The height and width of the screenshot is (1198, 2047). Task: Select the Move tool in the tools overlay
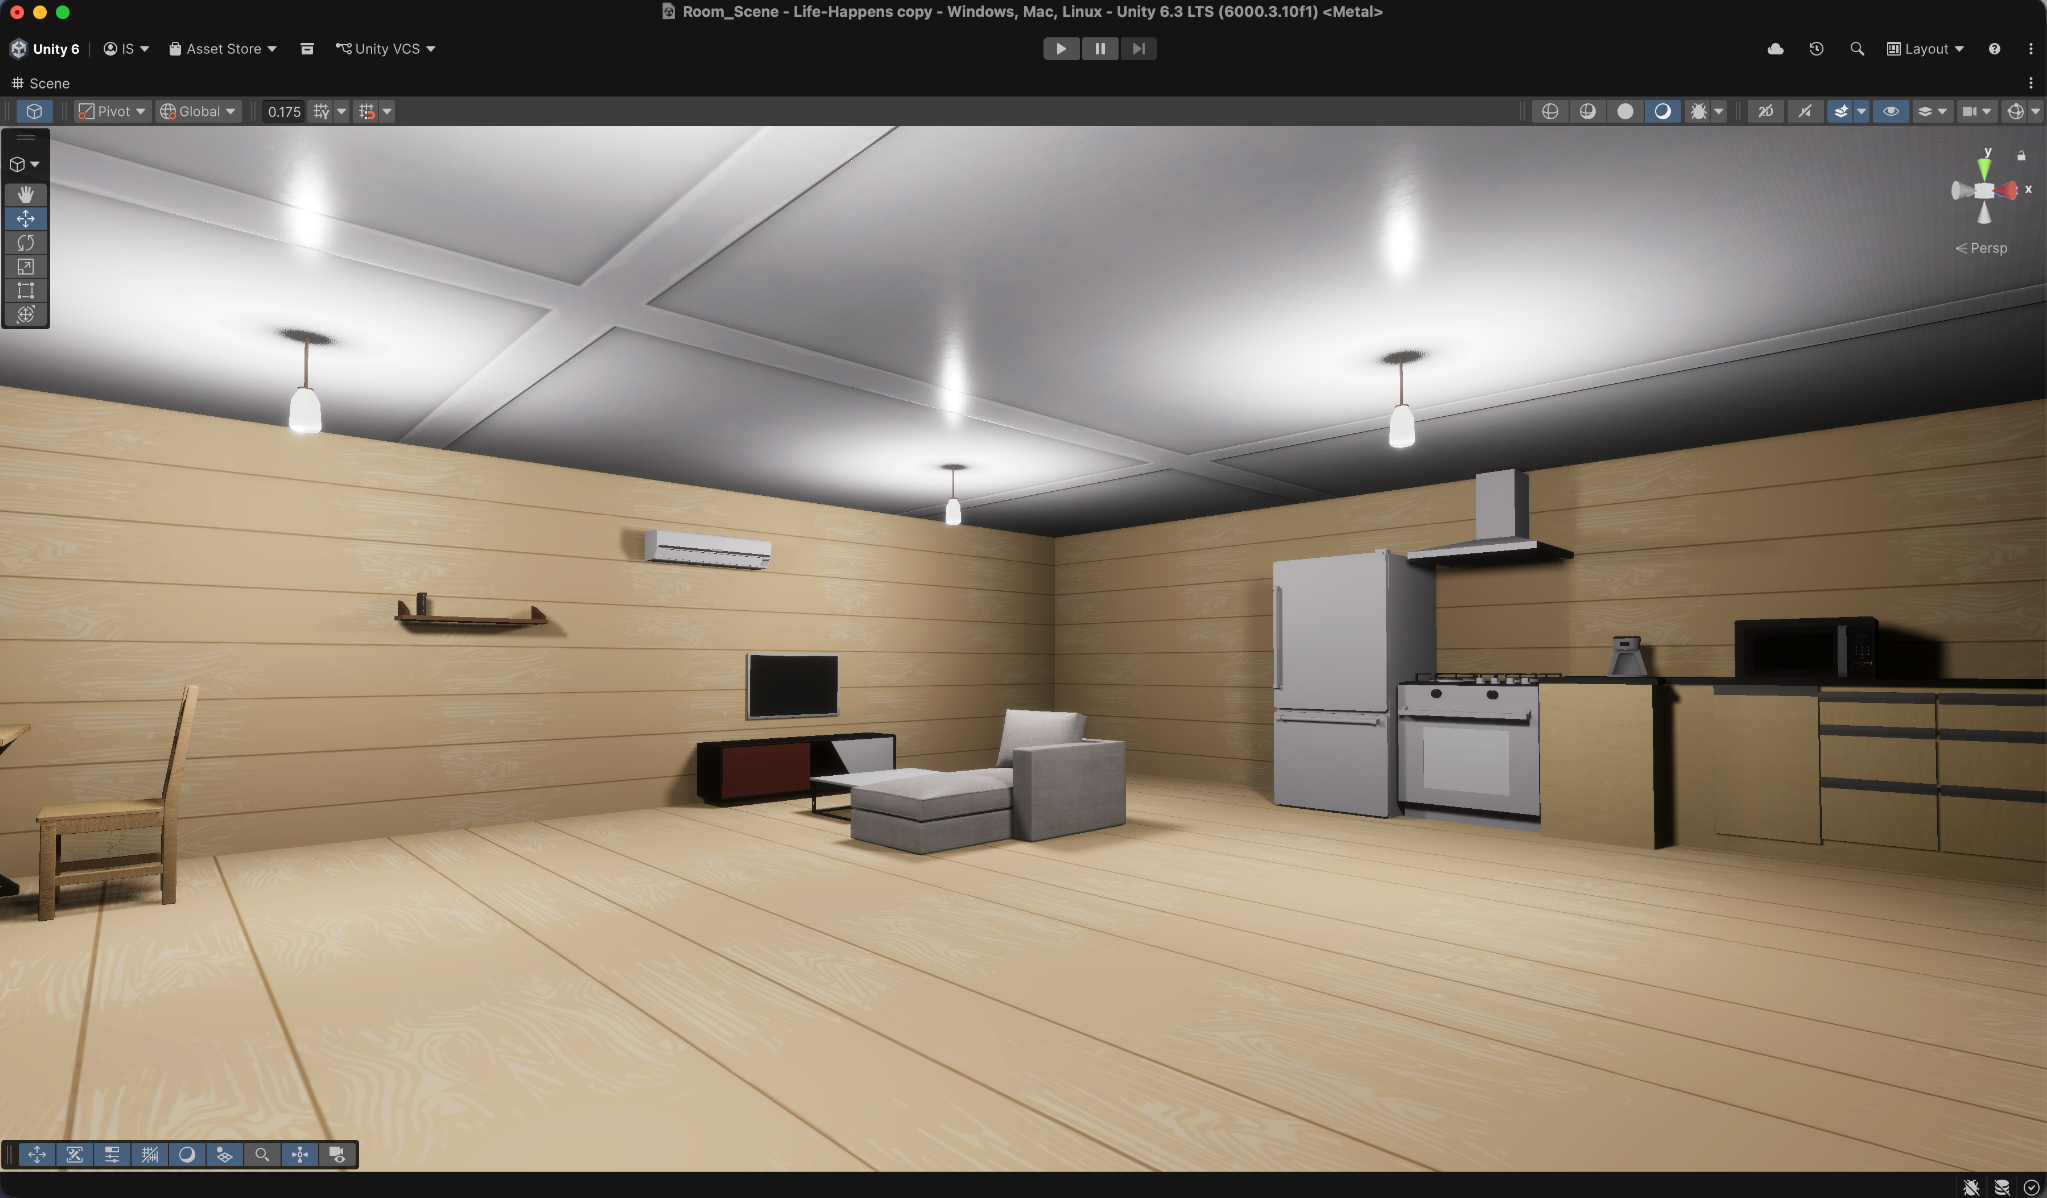[x=26, y=218]
